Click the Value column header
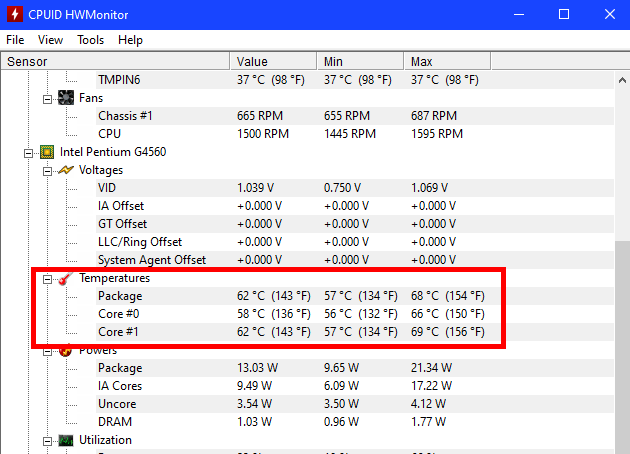The height and width of the screenshot is (454, 630). (274, 61)
